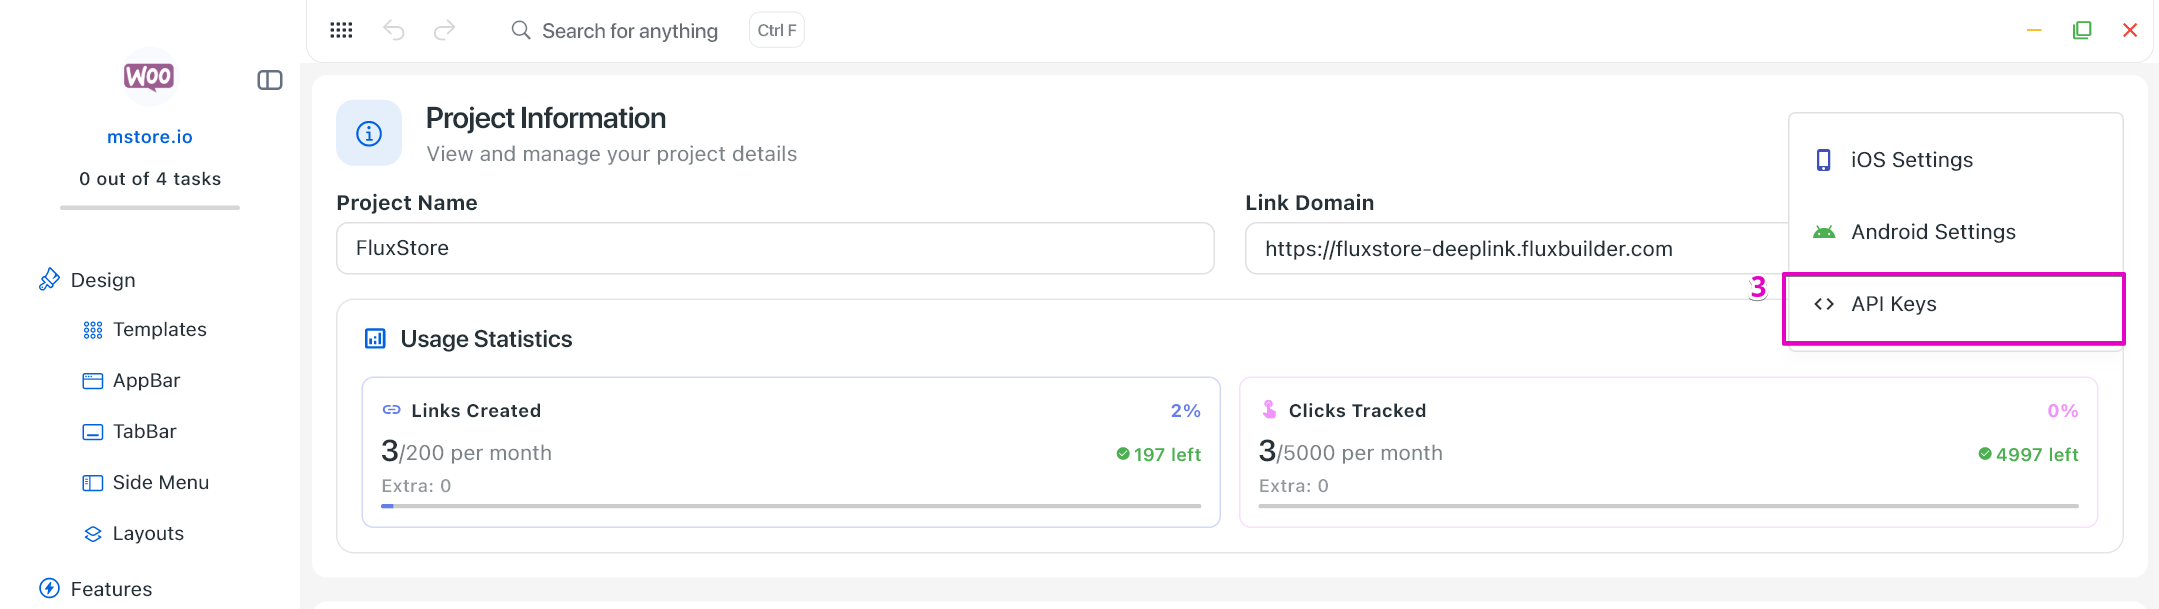Click the search magnifier icon
This screenshot has width=2159, height=609.
(521, 30)
